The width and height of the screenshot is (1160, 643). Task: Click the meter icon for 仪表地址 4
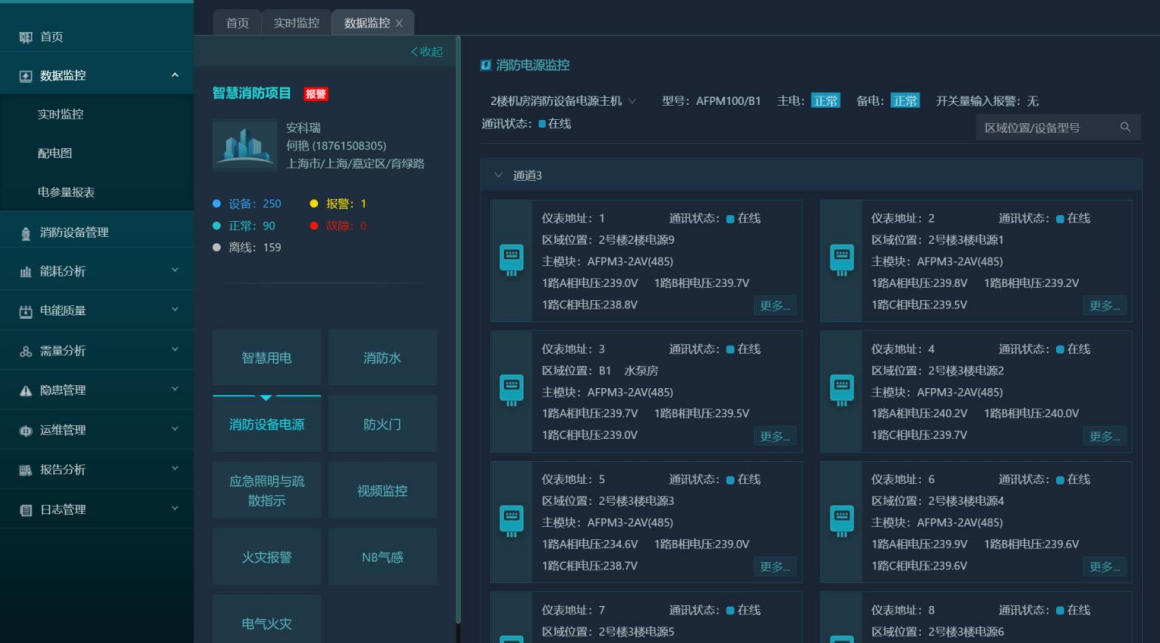point(841,390)
